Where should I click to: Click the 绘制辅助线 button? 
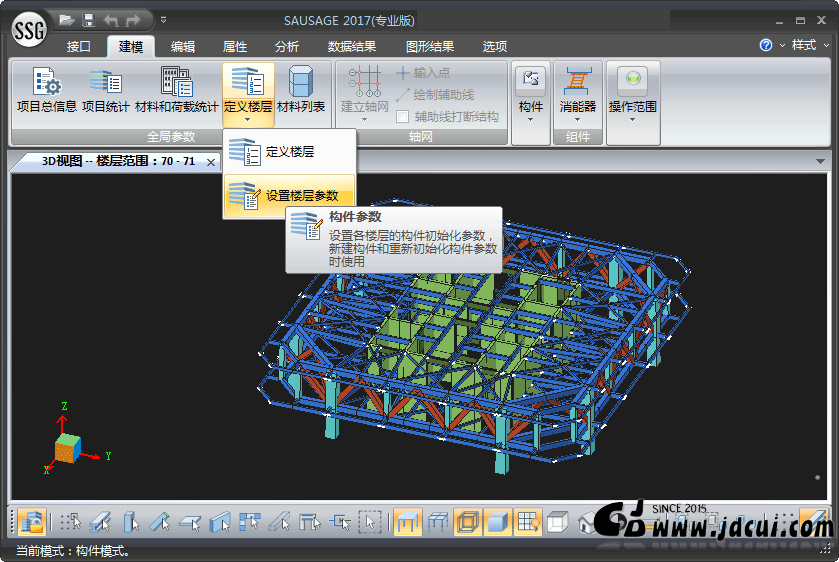tap(435, 95)
